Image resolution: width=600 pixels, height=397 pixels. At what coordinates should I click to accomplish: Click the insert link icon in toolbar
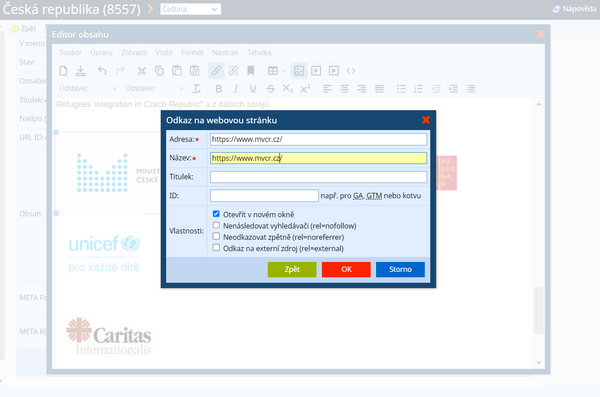pyautogui.click(x=216, y=71)
